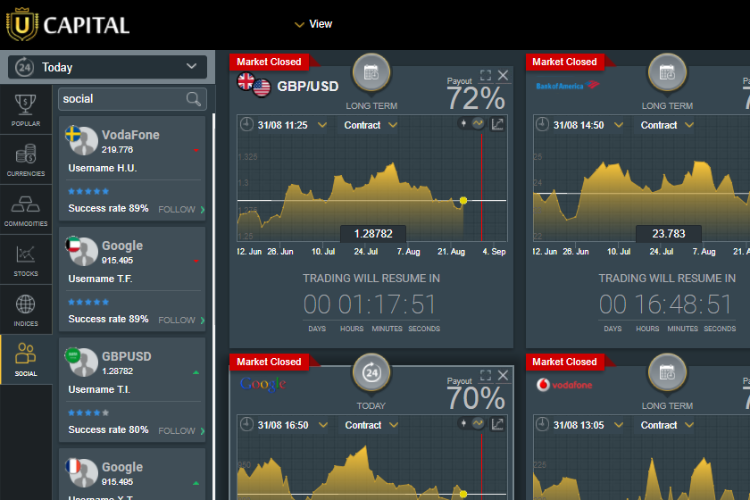This screenshot has height=500, width=750.
Task: Click VodaFone trader avatar with Swedish flag
Action: click(81, 140)
